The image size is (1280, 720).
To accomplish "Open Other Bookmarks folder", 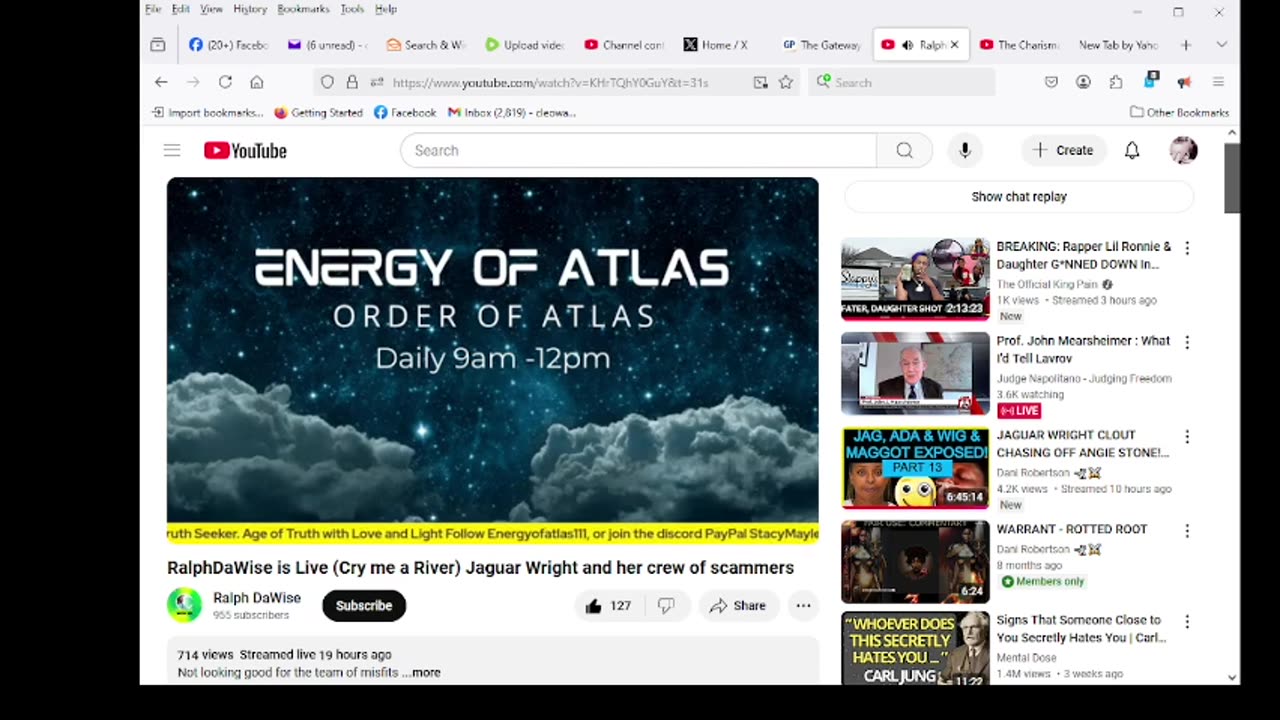I will click(x=1179, y=113).
